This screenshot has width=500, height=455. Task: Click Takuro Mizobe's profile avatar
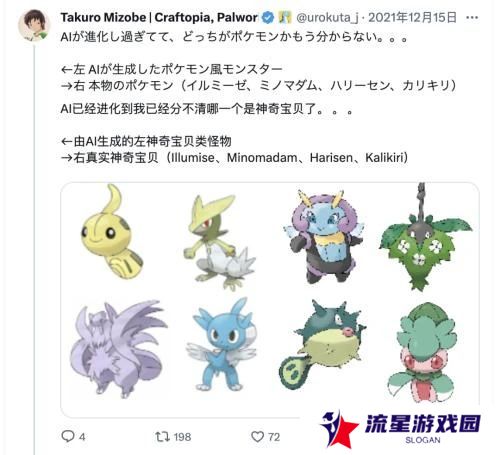point(33,25)
